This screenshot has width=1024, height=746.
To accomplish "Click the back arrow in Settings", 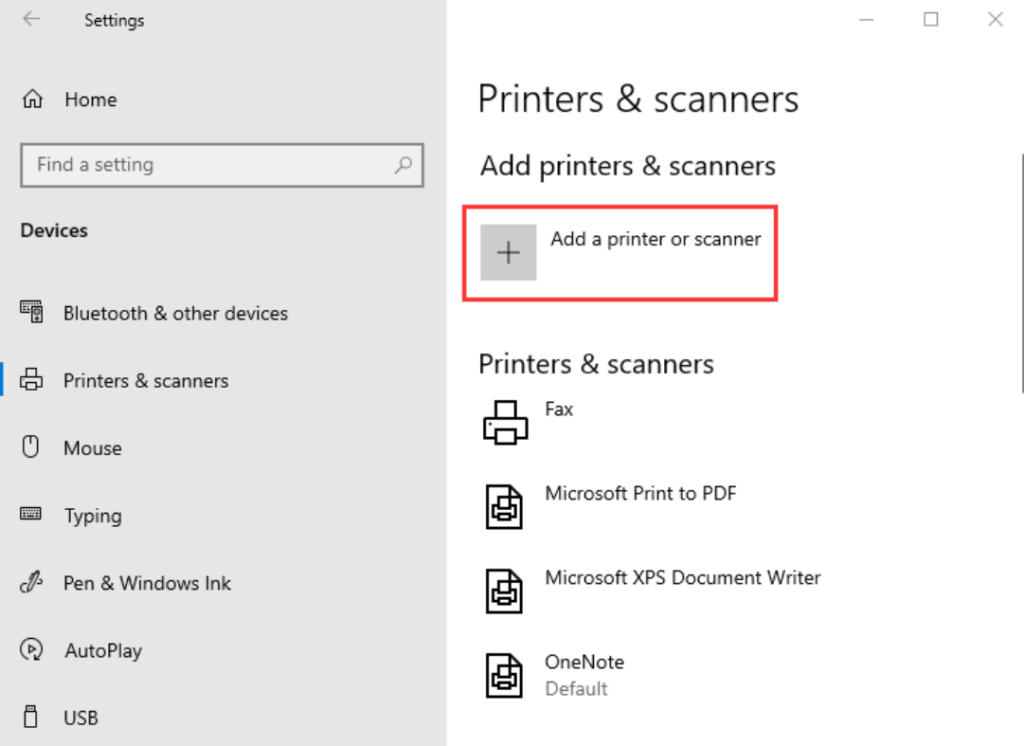I will click(x=31, y=20).
